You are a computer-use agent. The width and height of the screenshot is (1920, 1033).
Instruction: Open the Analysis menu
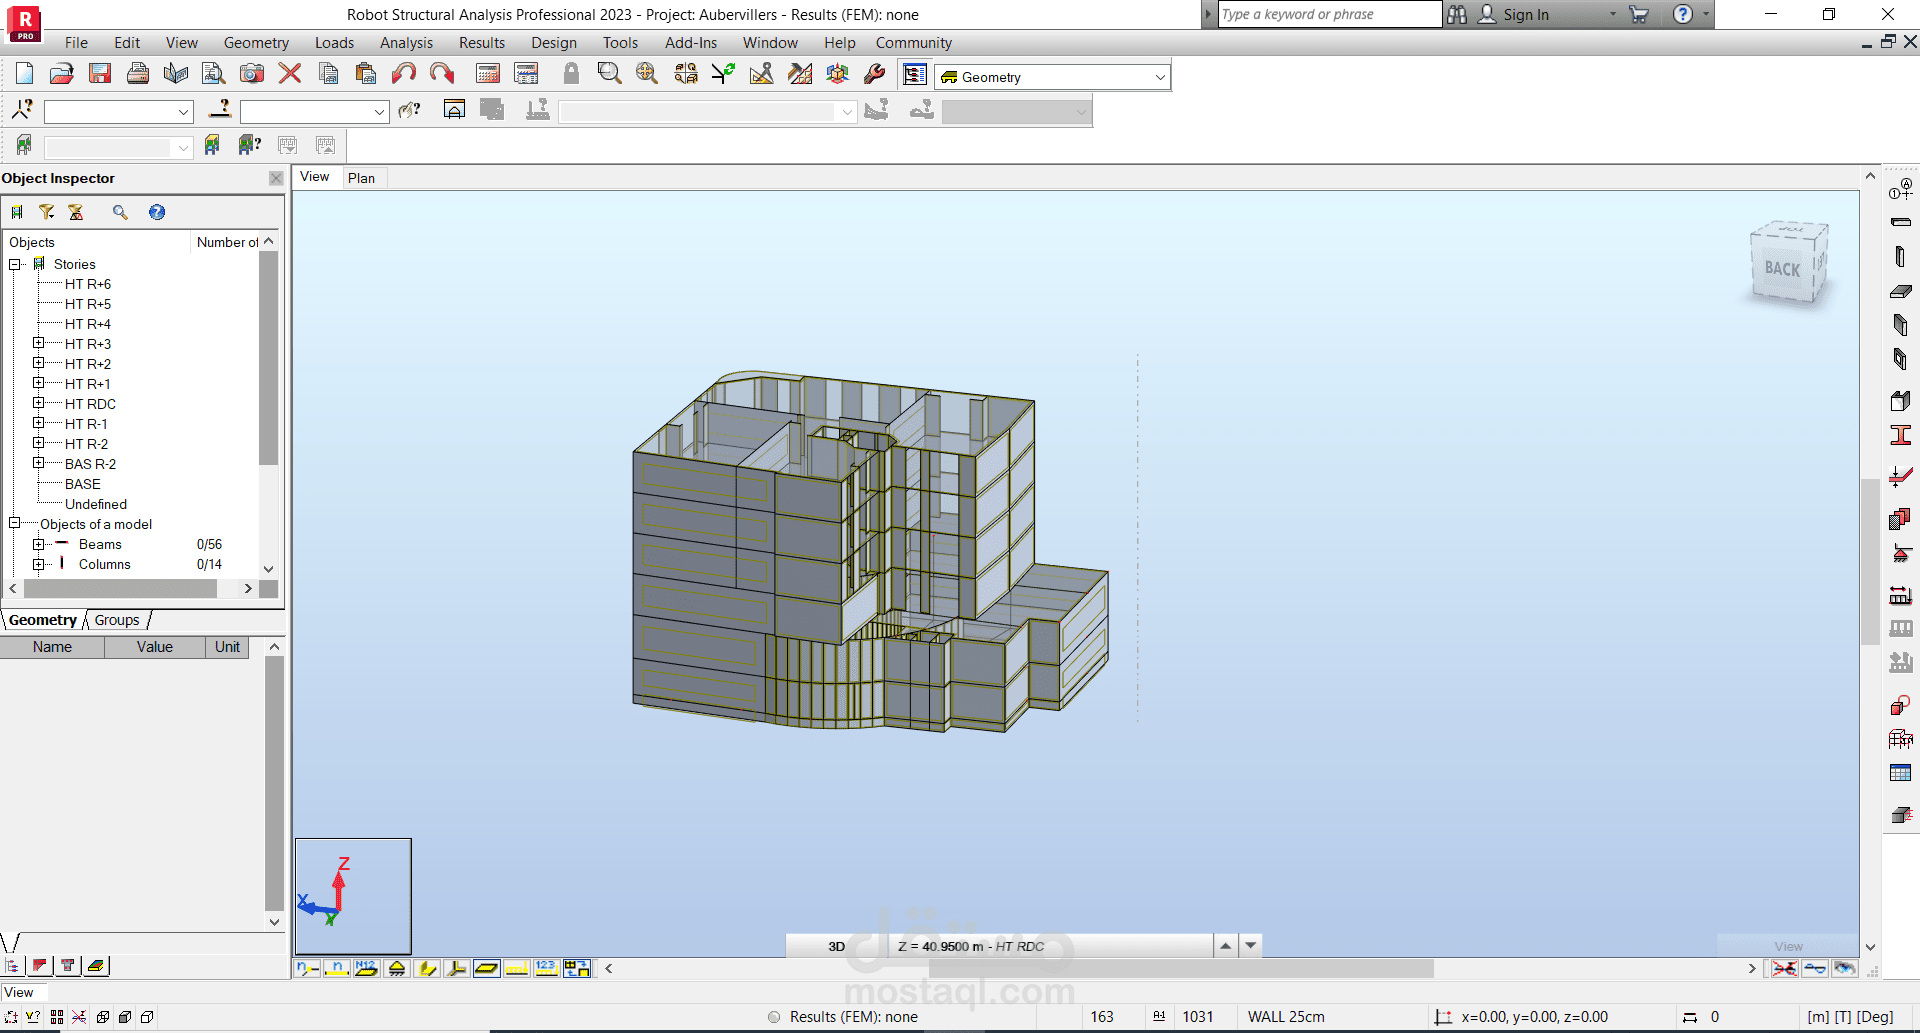(406, 43)
